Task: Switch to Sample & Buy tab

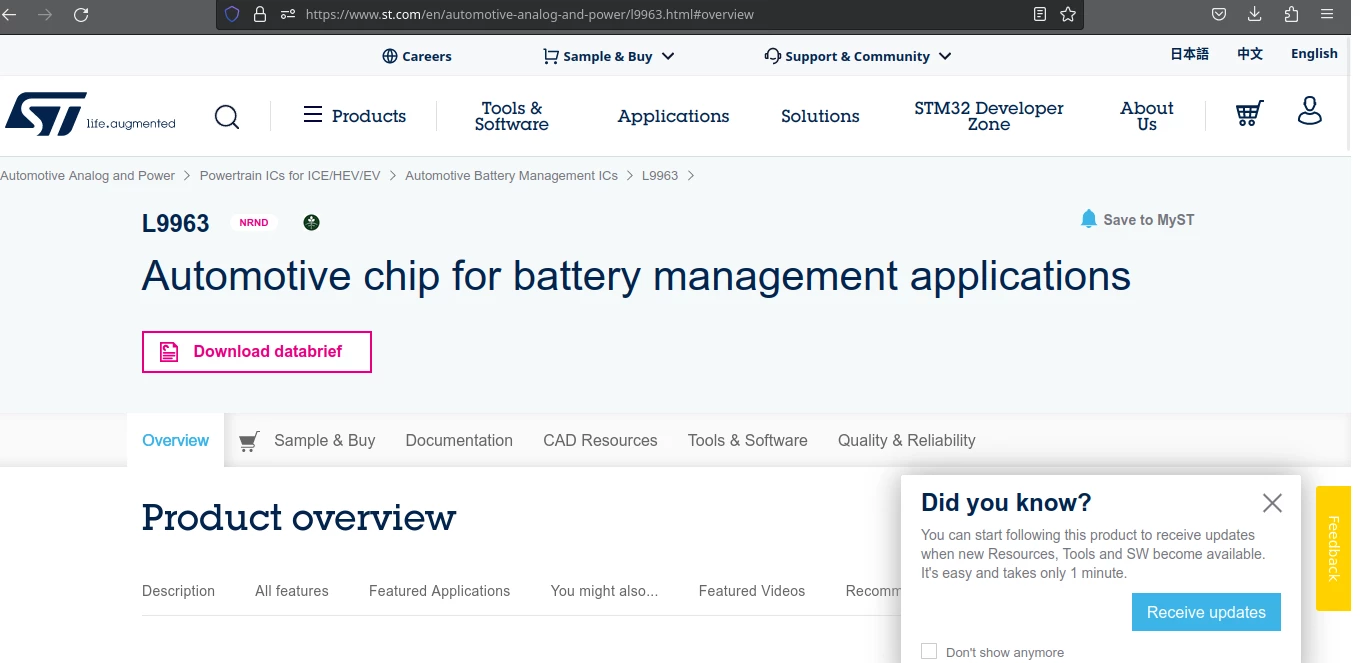Action: pyautogui.click(x=324, y=440)
